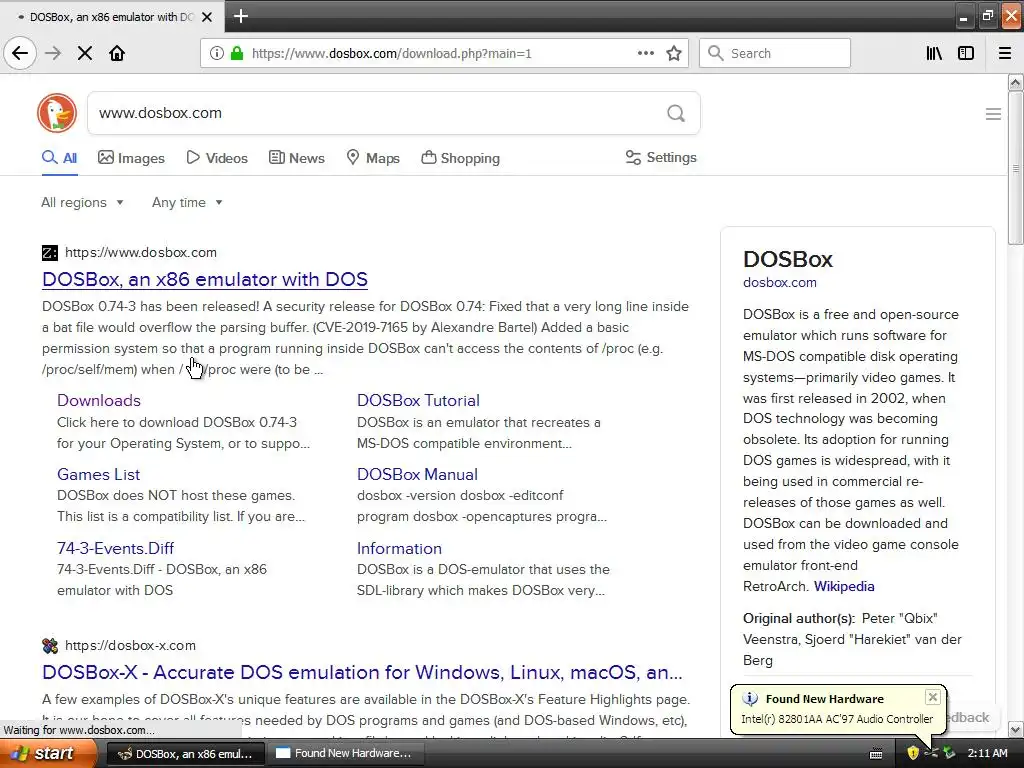Click the dosbox-x.com result favicon
Screen dimensions: 1024x768
pos(50,645)
